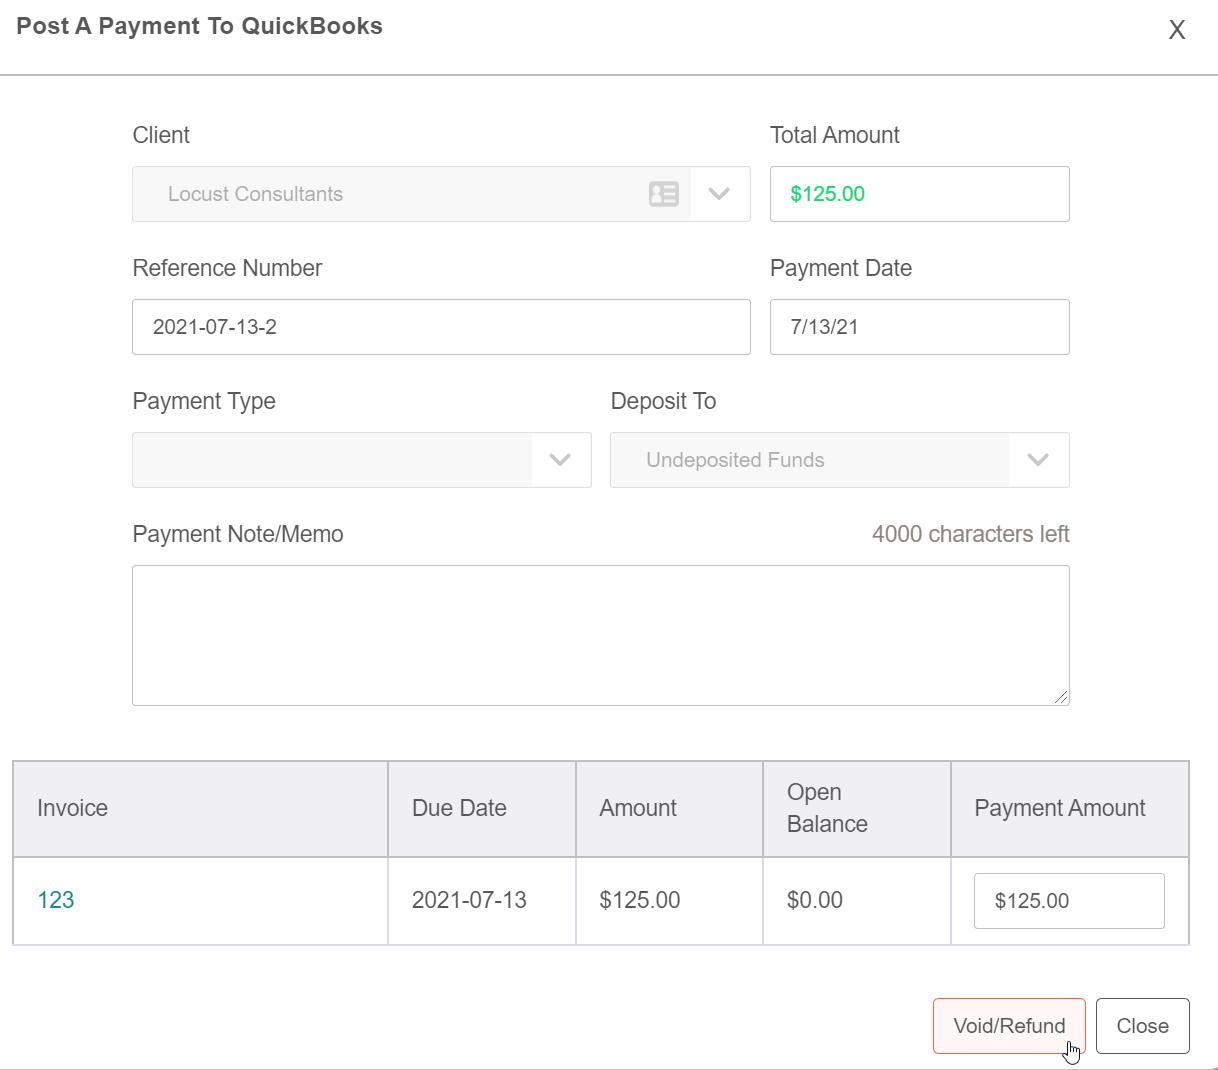Click the Payment Date field

coord(919,327)
